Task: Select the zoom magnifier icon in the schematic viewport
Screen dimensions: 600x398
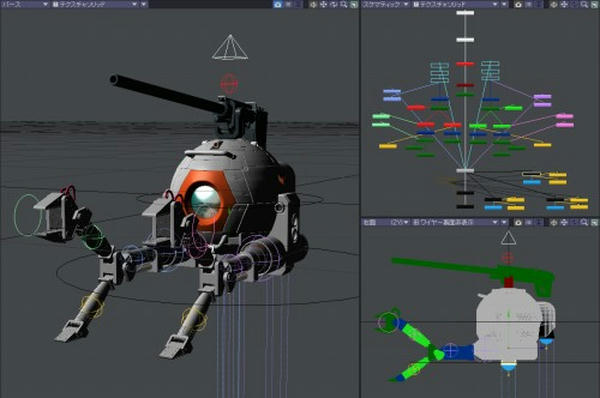Action: coord(584,4)
